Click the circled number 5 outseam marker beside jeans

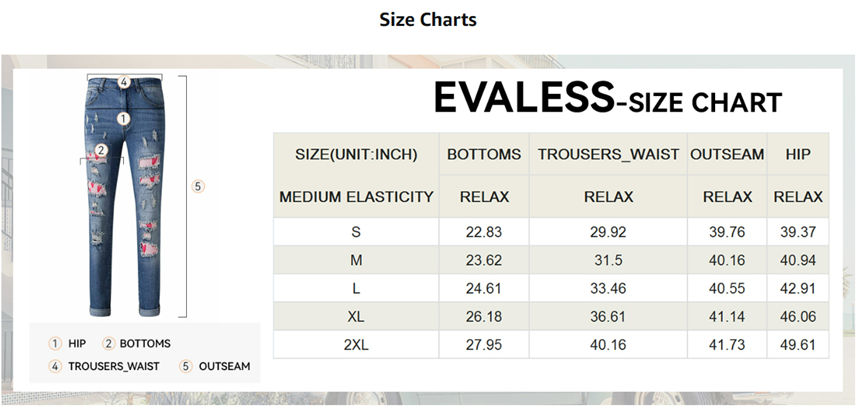(198, 187)
